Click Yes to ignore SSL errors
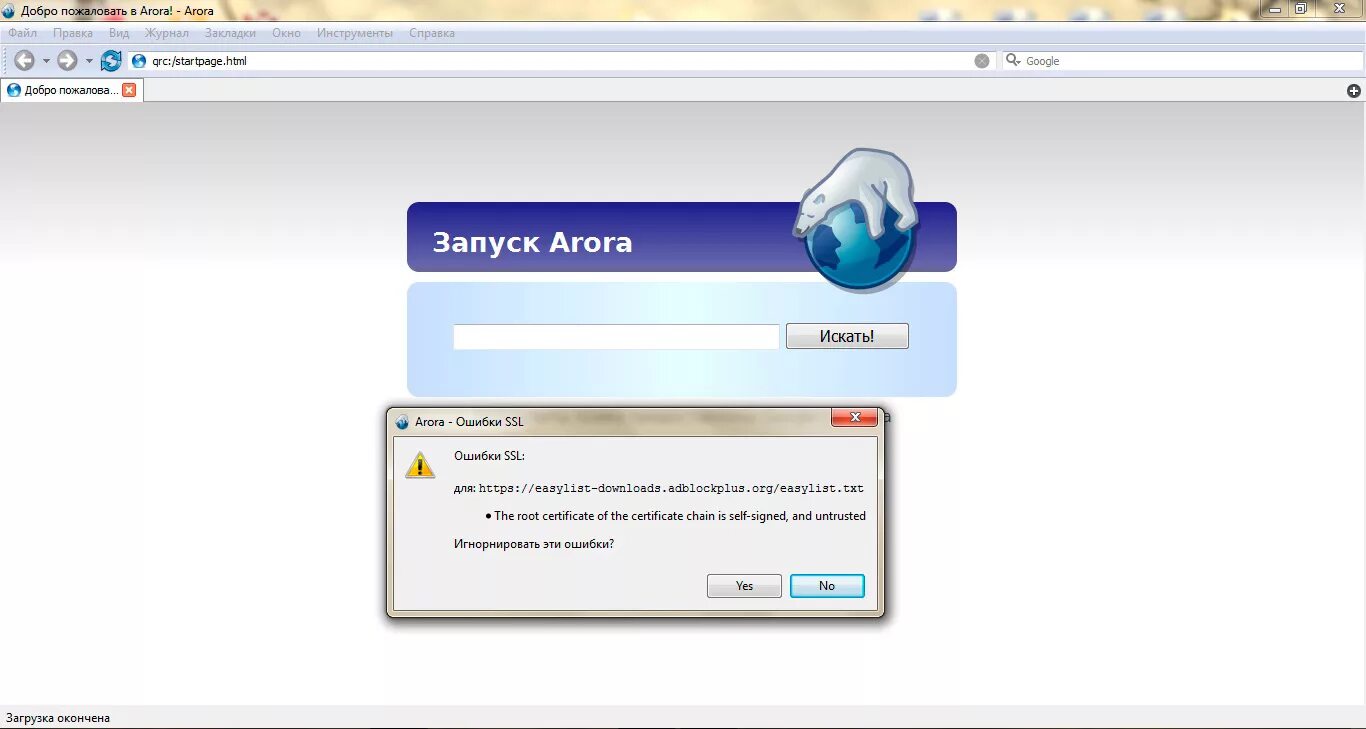Screen dimensions: 1366x729 tap(744, 586)
